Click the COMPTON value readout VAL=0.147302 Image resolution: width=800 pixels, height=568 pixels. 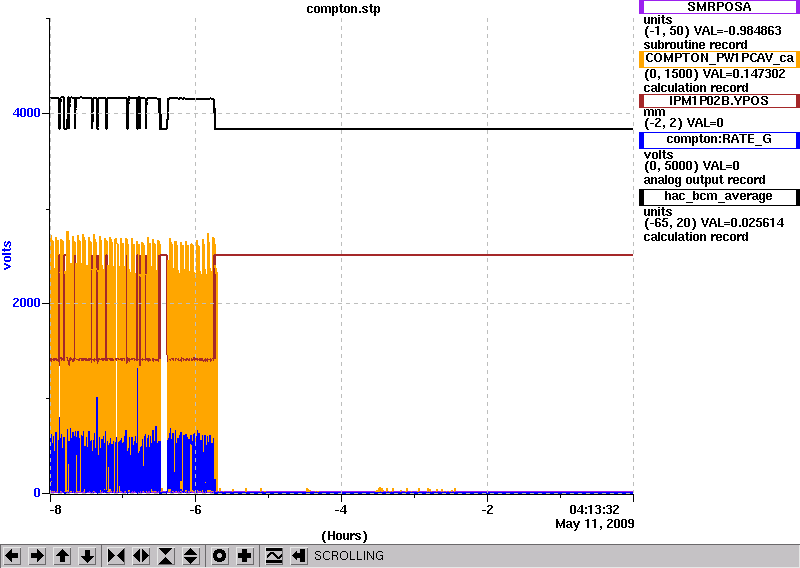click(x=744, y=73)
